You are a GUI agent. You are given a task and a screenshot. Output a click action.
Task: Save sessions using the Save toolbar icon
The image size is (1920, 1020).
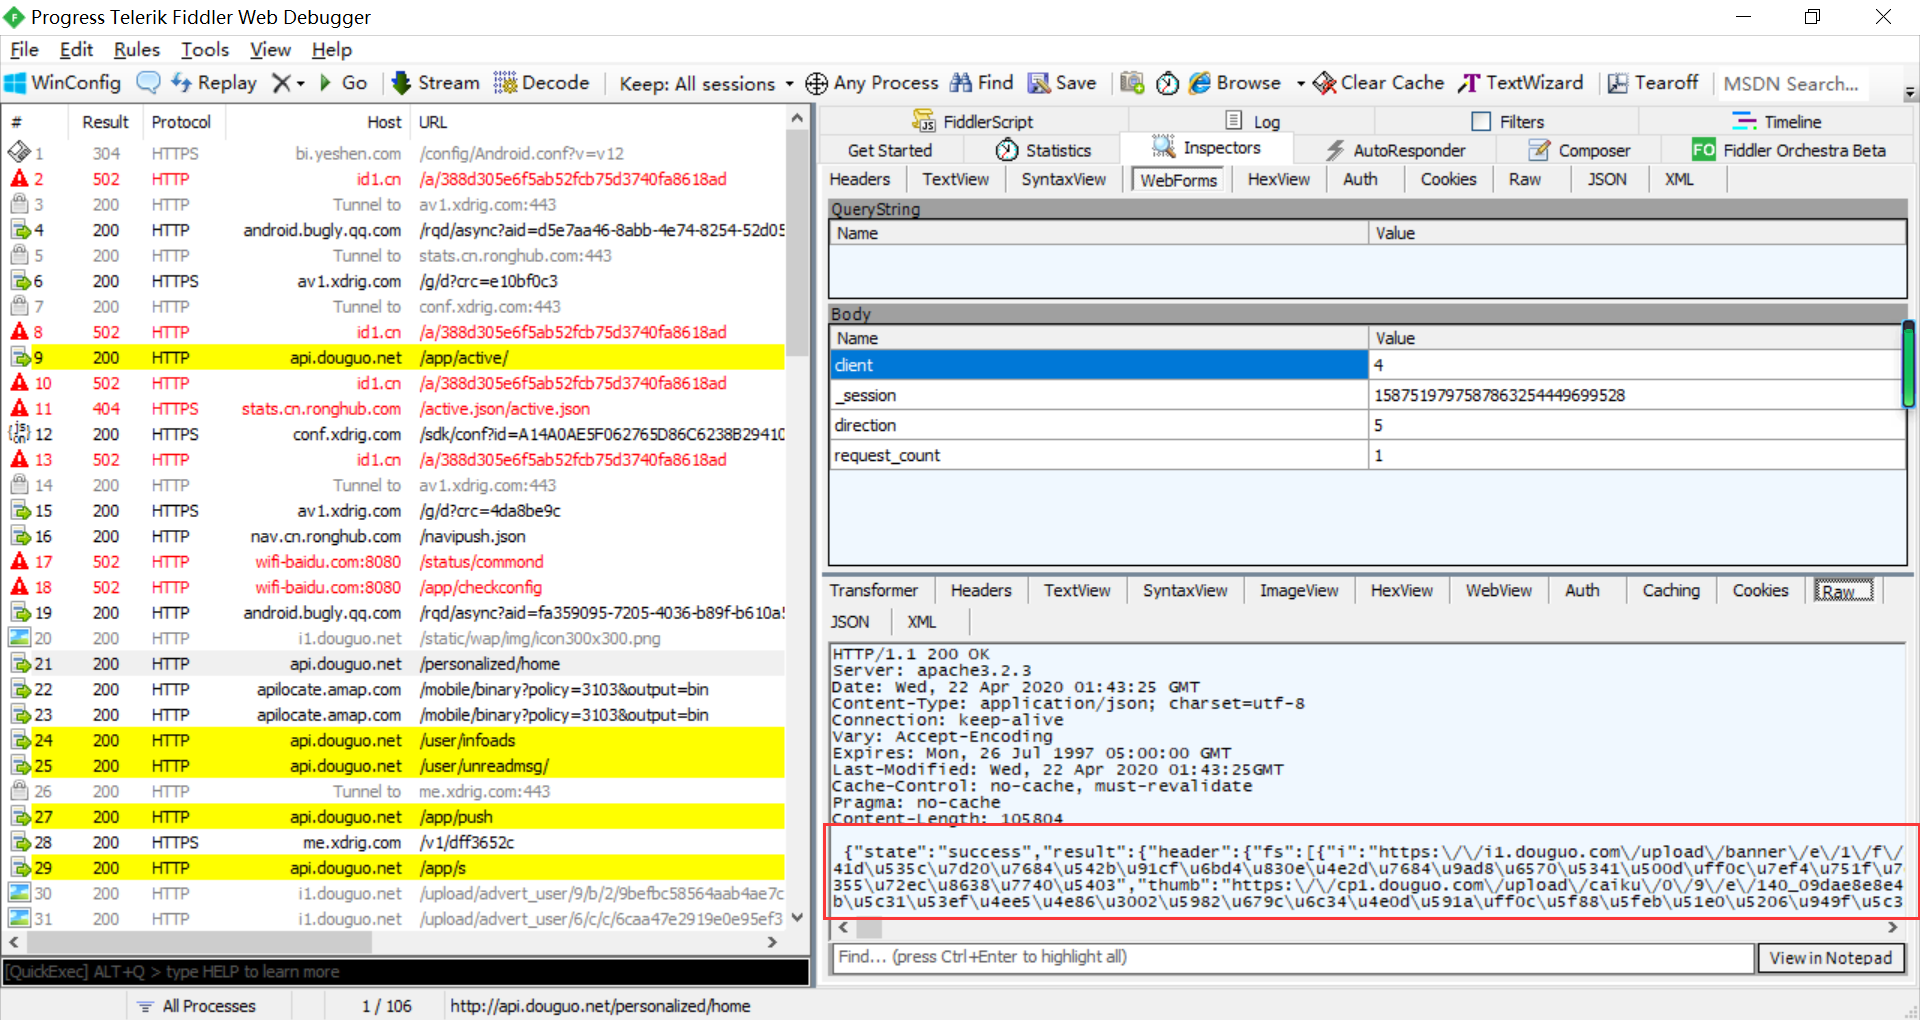click(1062, 83)
